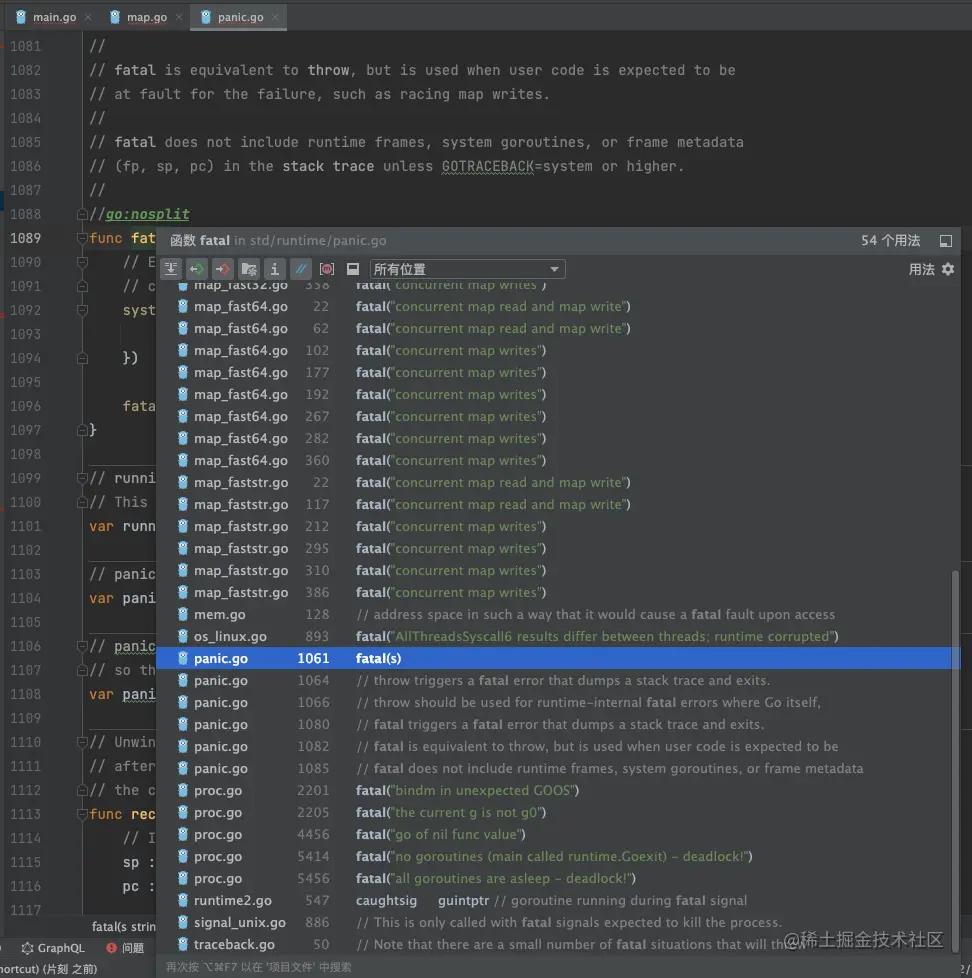The image size is (972, 978).
Task: Select panic.go line 1085 comment usage
Action: pos(554,768)
